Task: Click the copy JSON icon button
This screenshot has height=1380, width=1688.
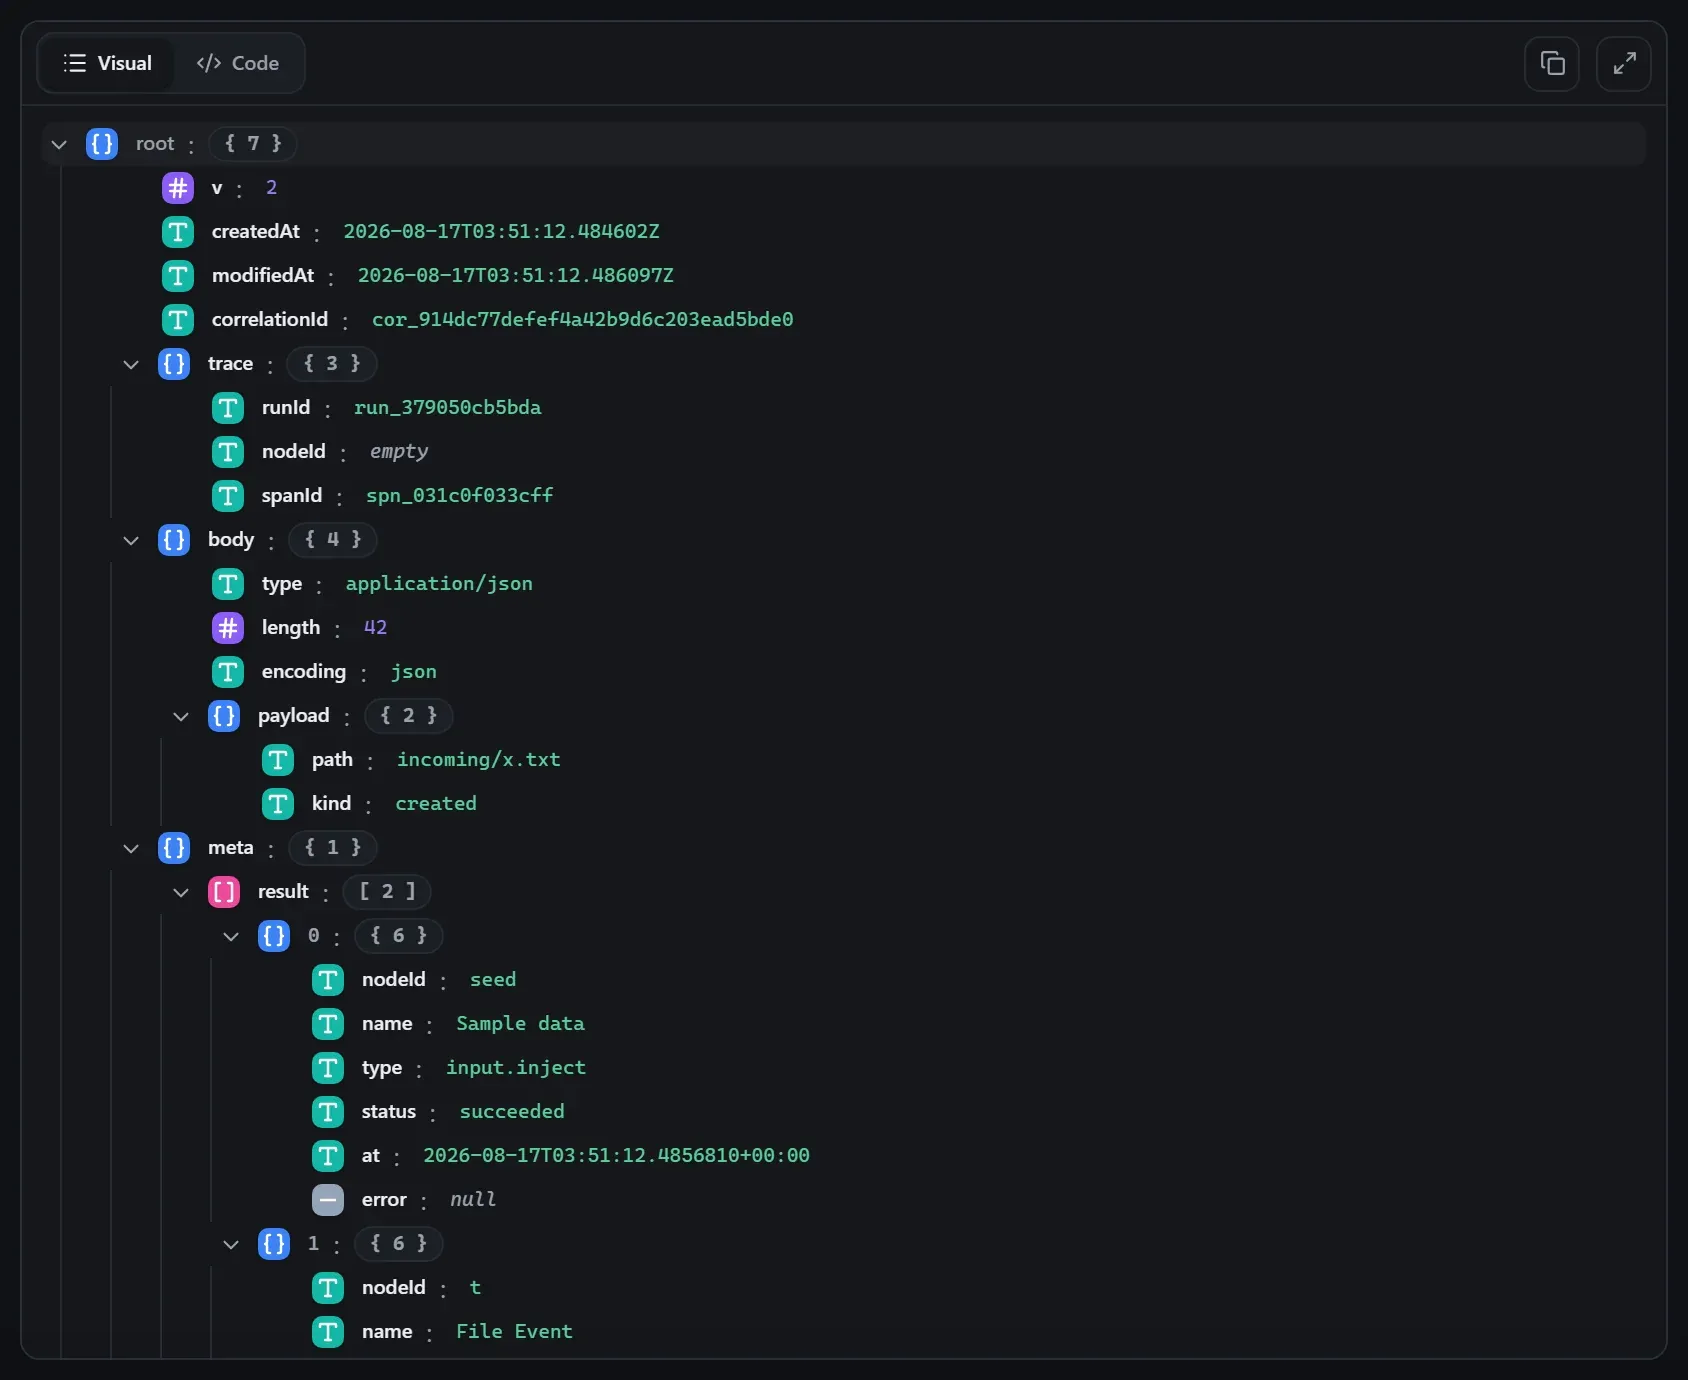Action: pyautogui.click(x=1552, y=64)
